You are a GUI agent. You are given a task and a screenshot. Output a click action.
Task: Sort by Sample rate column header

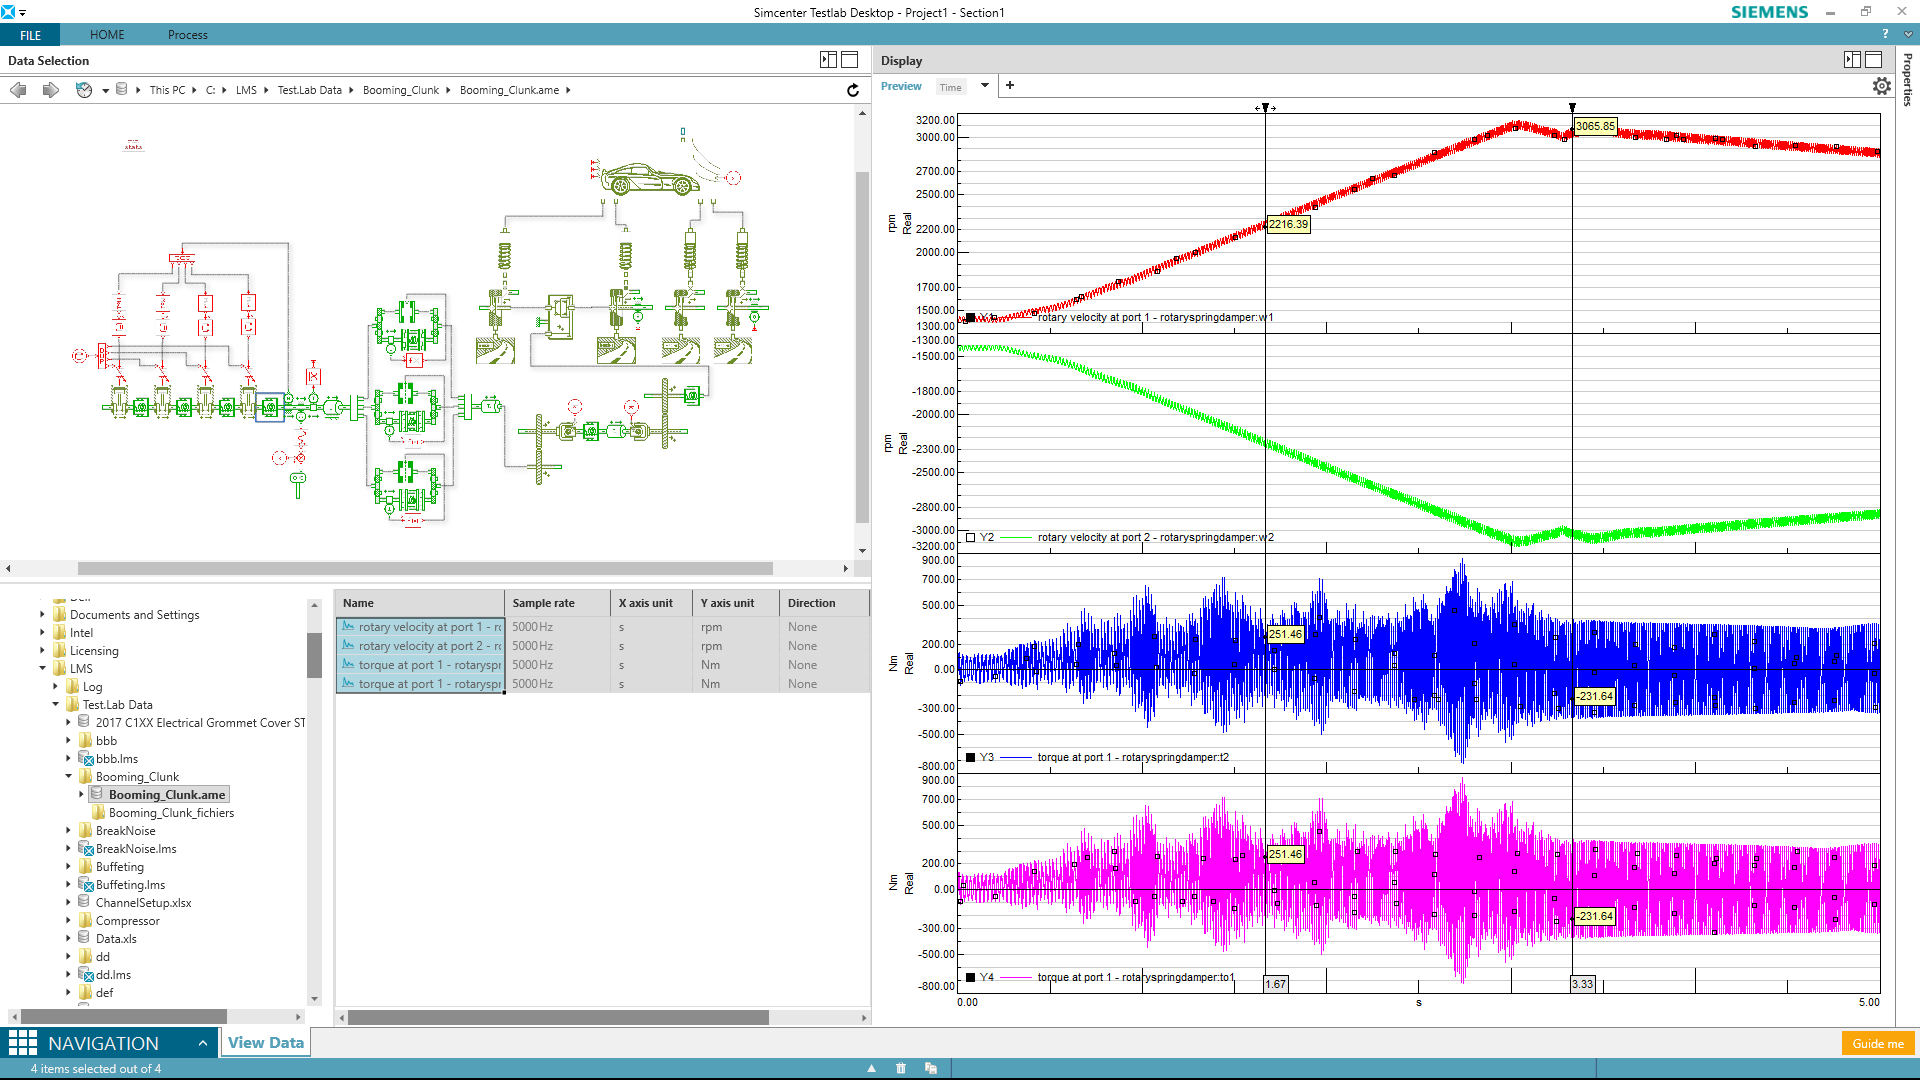[557, 603]
